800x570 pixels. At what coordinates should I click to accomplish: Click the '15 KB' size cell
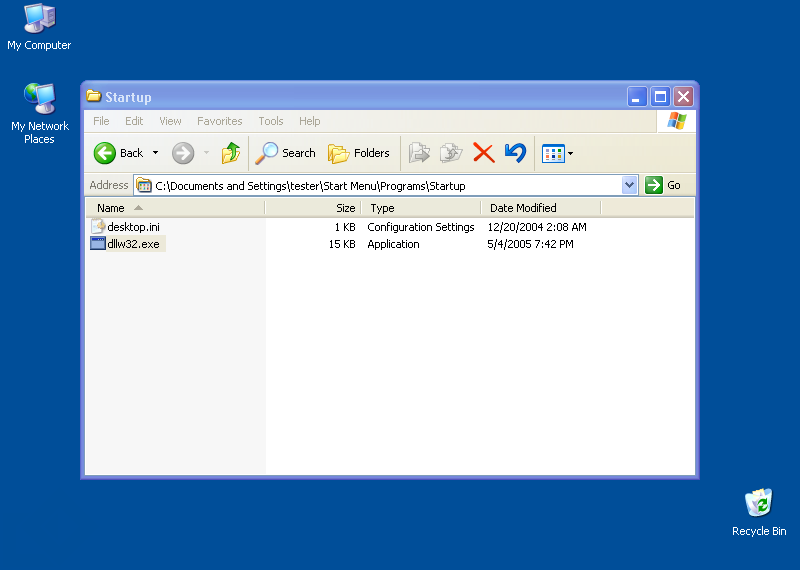342,244
